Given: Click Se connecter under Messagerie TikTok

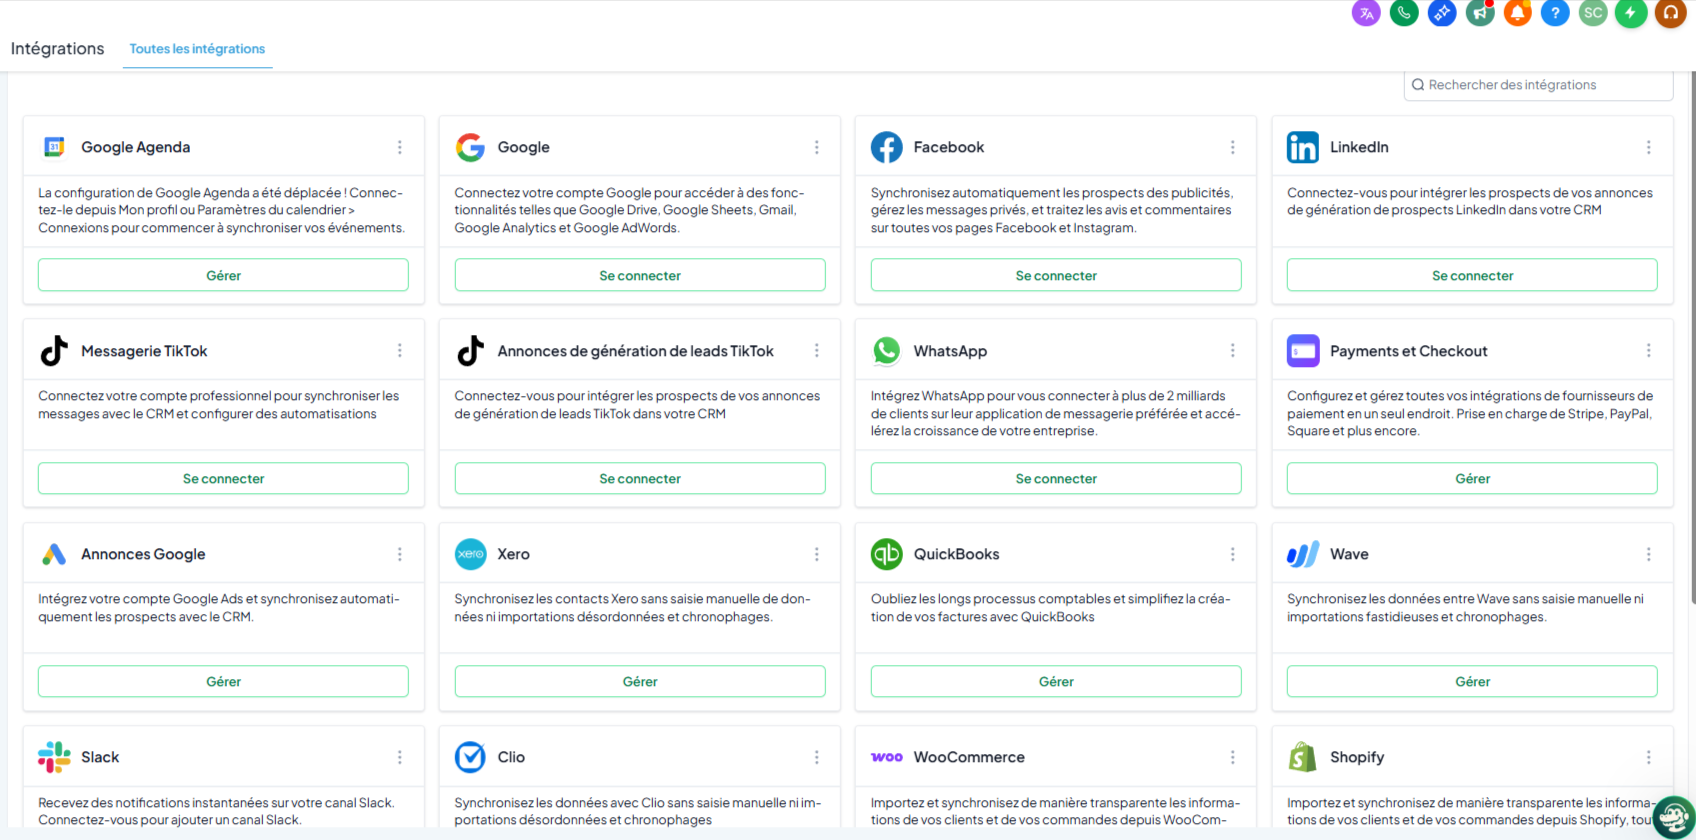Looking at the screenshot, I should coord(223,479).
